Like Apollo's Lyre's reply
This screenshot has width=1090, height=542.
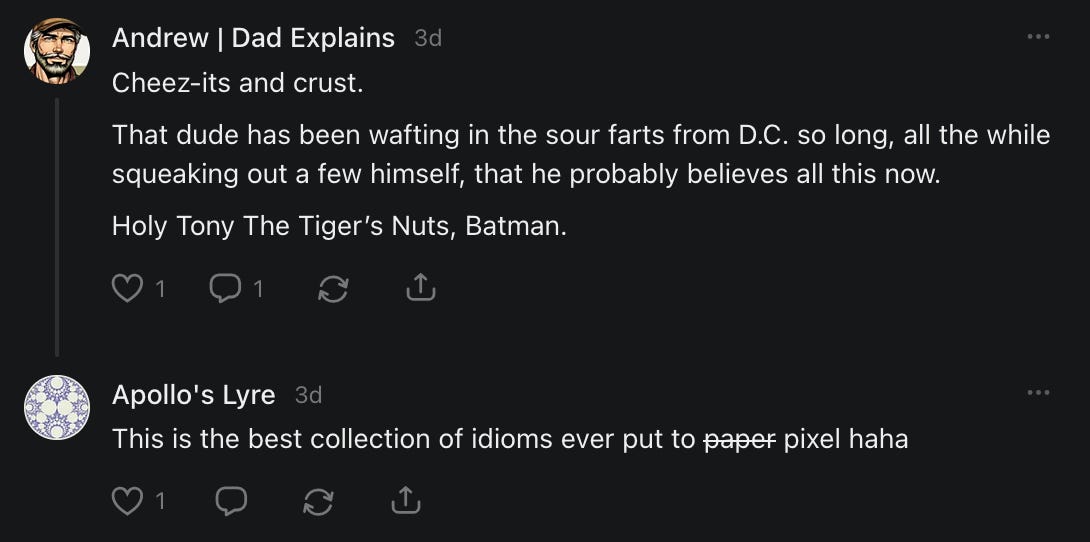click(x=127, y=500)
